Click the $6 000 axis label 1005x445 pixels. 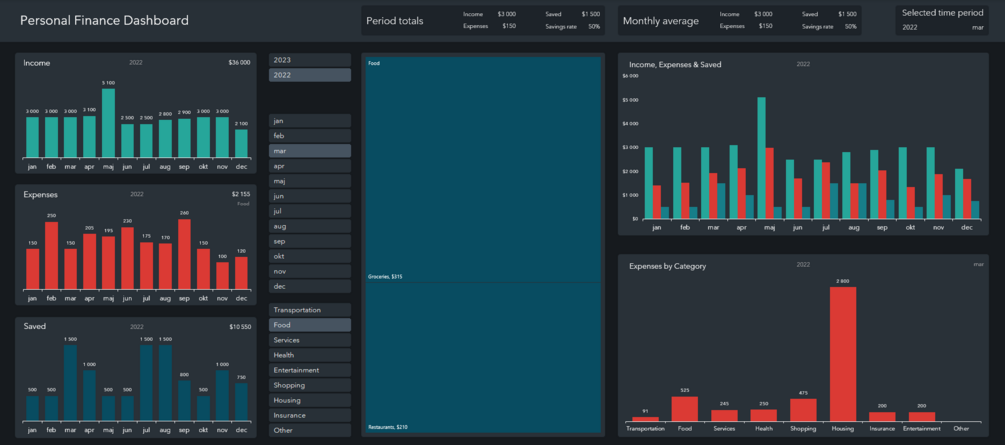pos(629,76)
